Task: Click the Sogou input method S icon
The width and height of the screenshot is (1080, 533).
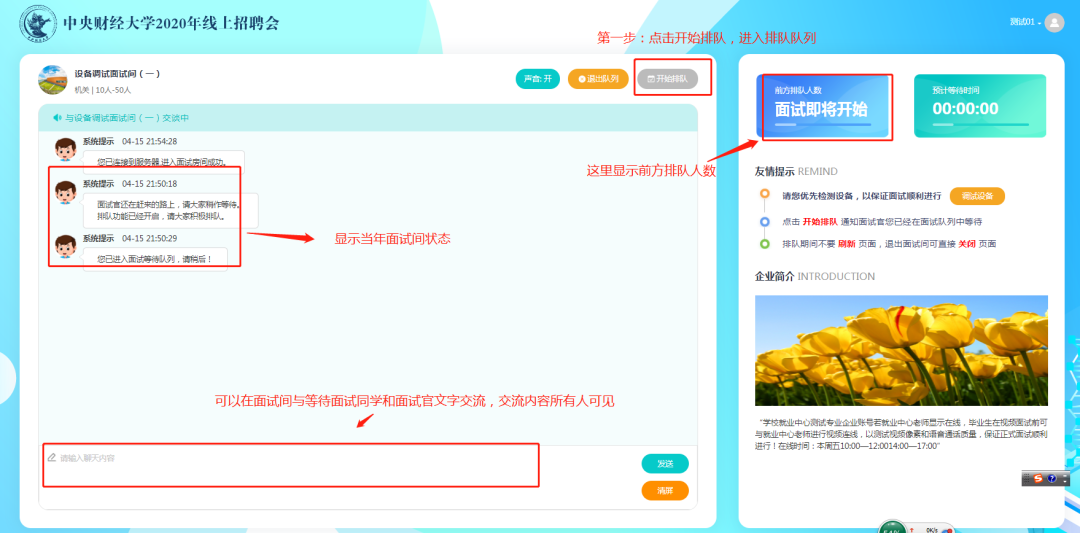Action: pyautogui.click(x=1038, y=479)
